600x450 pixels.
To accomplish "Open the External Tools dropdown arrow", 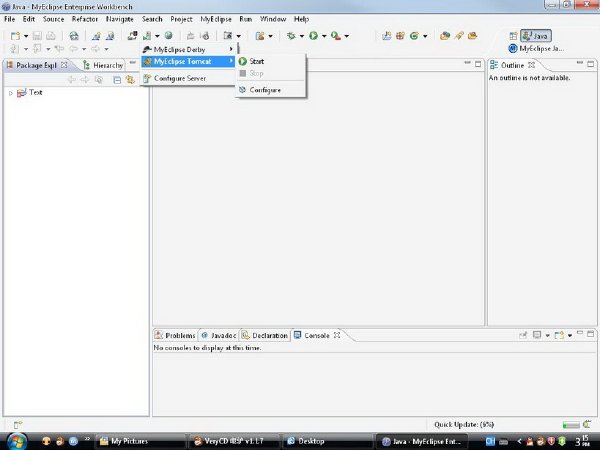I will point(346,36).
